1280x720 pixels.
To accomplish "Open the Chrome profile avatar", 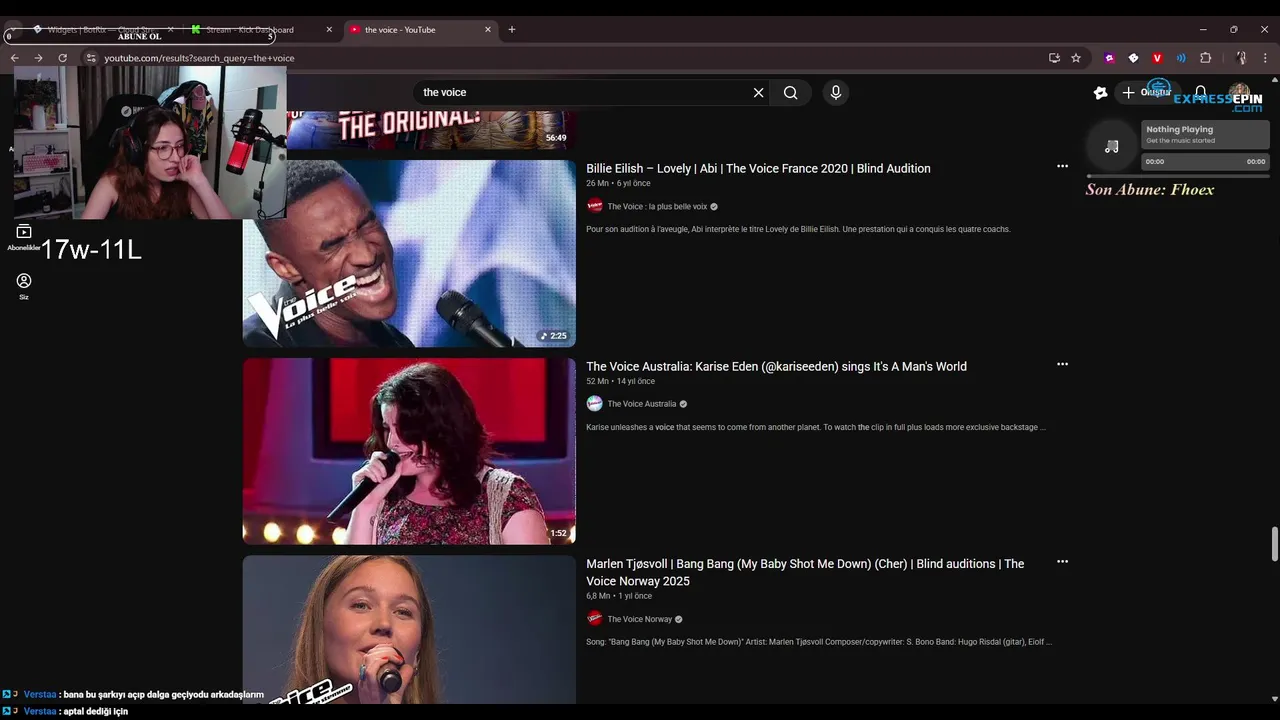I will [x=1241, y=58].
